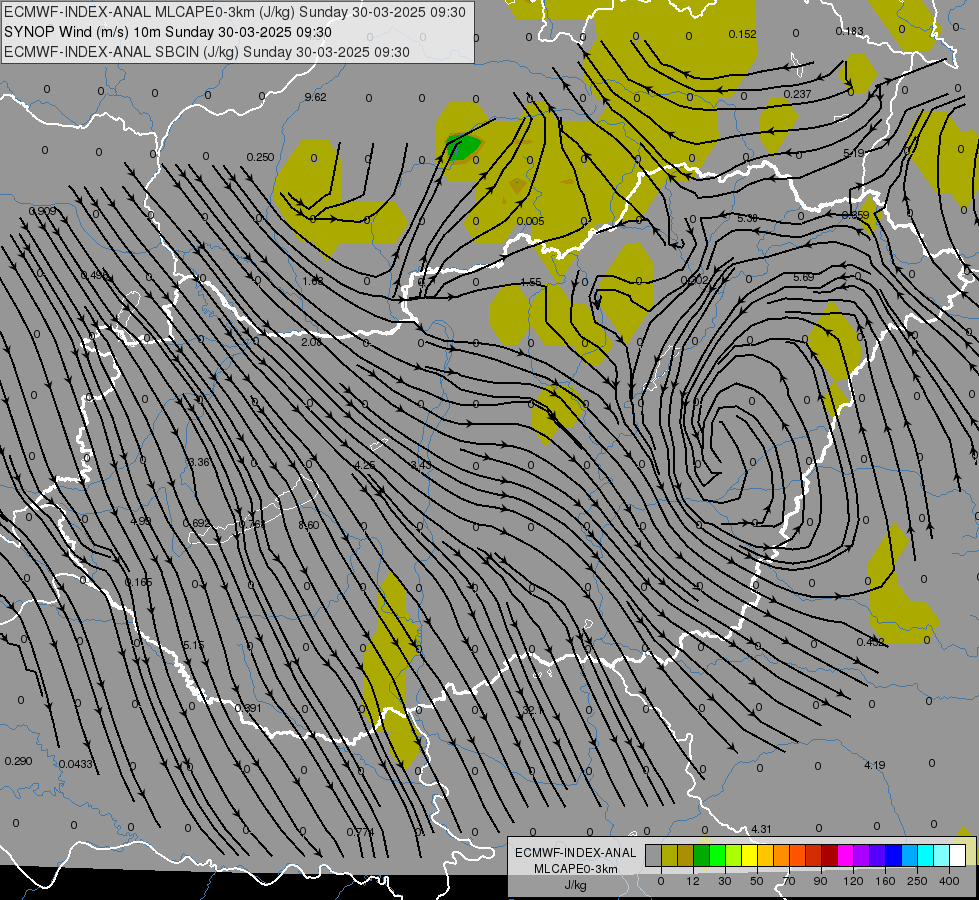Click the lime yellow-green legend swatch
The width and height of the screenshot is (979, 900).
[734, 855]
